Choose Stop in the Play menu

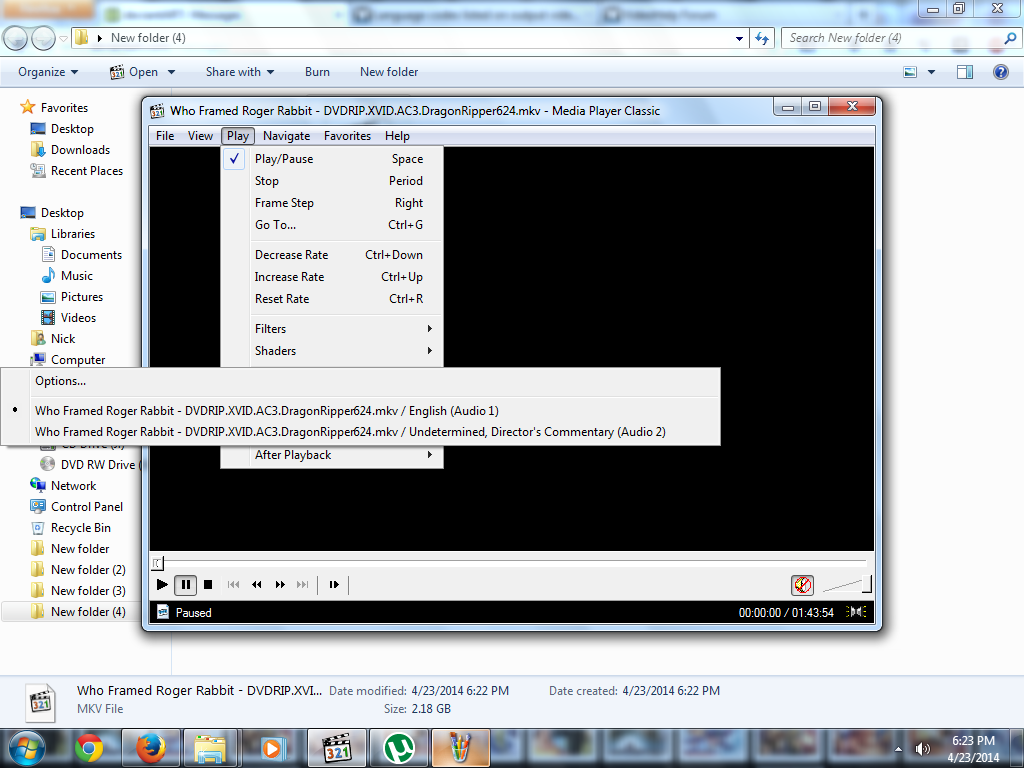click(333, 181)
